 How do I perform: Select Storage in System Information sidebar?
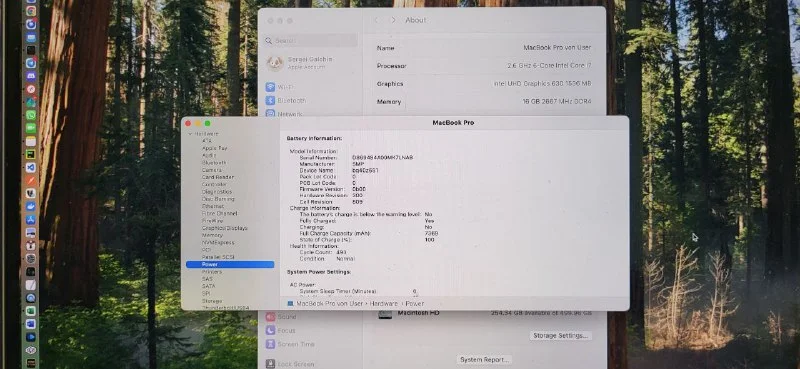coord(212,301)
